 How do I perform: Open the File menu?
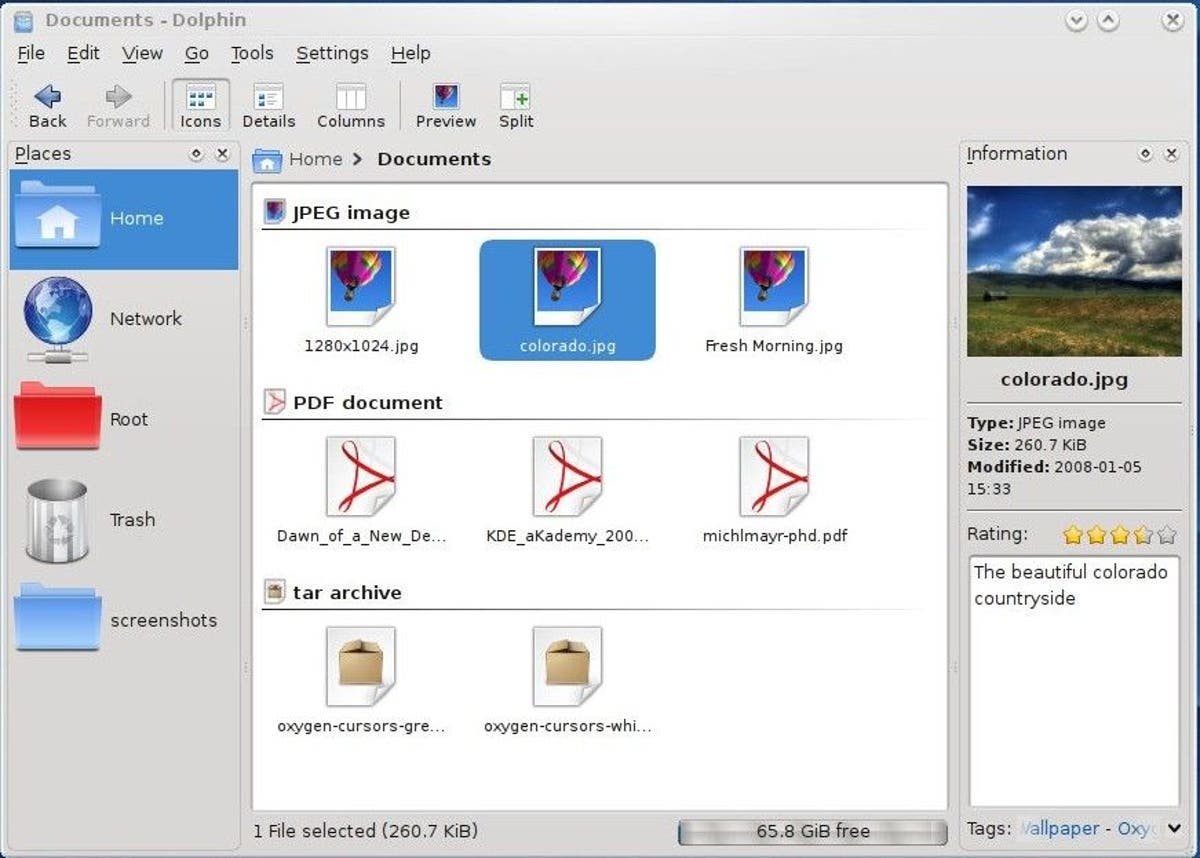point(31,53)
